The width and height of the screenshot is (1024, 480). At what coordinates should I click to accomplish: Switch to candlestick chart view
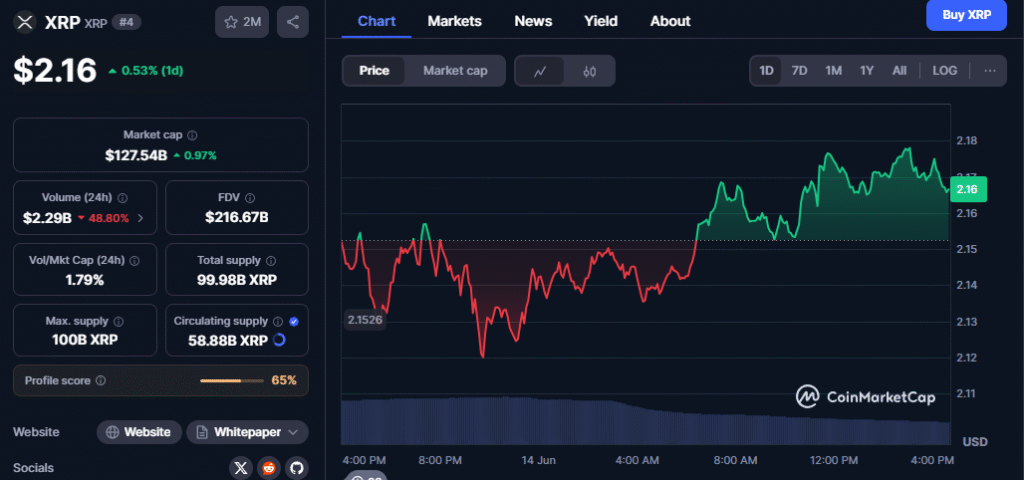click(x=589, y=71)
